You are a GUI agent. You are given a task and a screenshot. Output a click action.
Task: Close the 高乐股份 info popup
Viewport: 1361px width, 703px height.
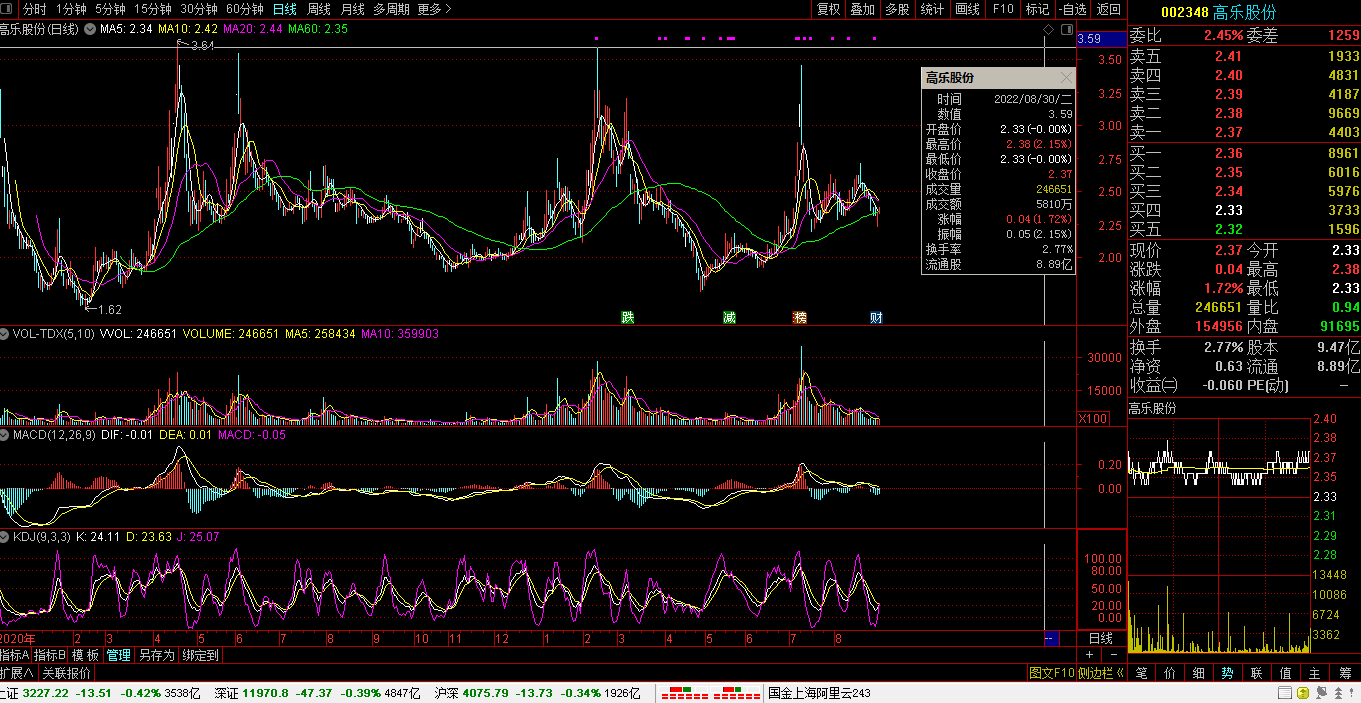coord(1066,78)
